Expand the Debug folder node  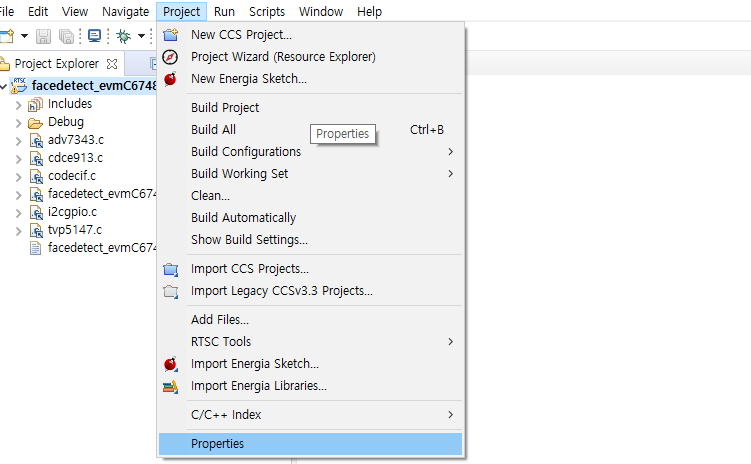coord(18,123)
